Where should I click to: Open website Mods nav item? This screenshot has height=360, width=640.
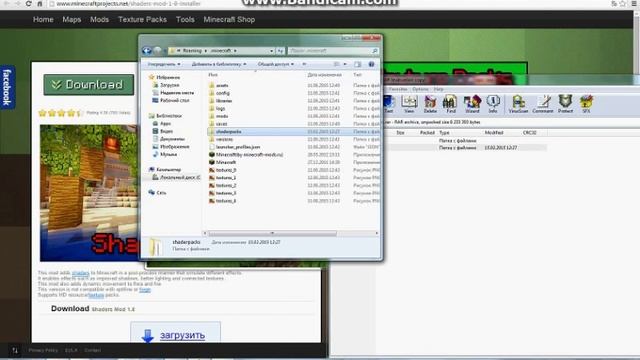(x=100, y=20)
